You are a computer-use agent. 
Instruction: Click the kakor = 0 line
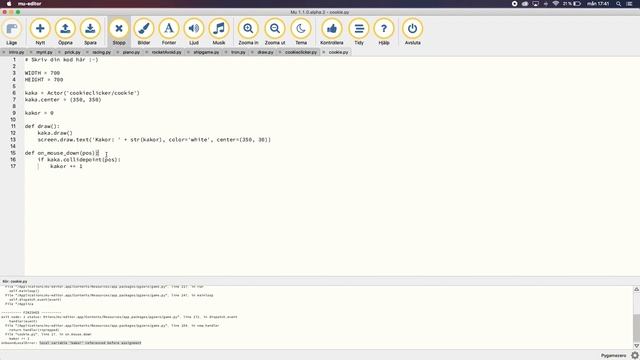coord(39,113)
